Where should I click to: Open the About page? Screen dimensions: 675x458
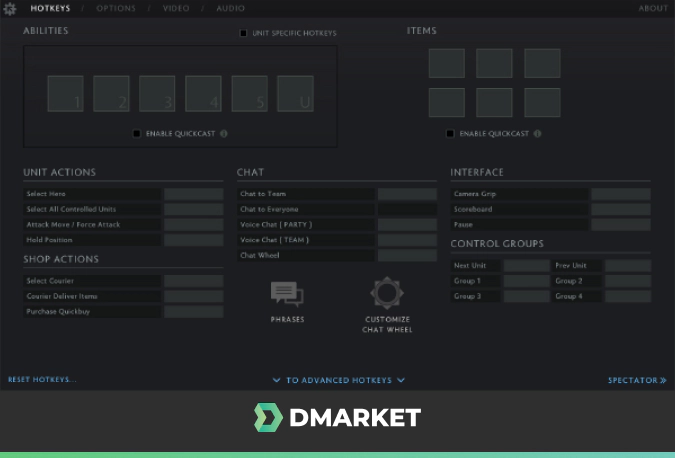[x=653, y=8]
